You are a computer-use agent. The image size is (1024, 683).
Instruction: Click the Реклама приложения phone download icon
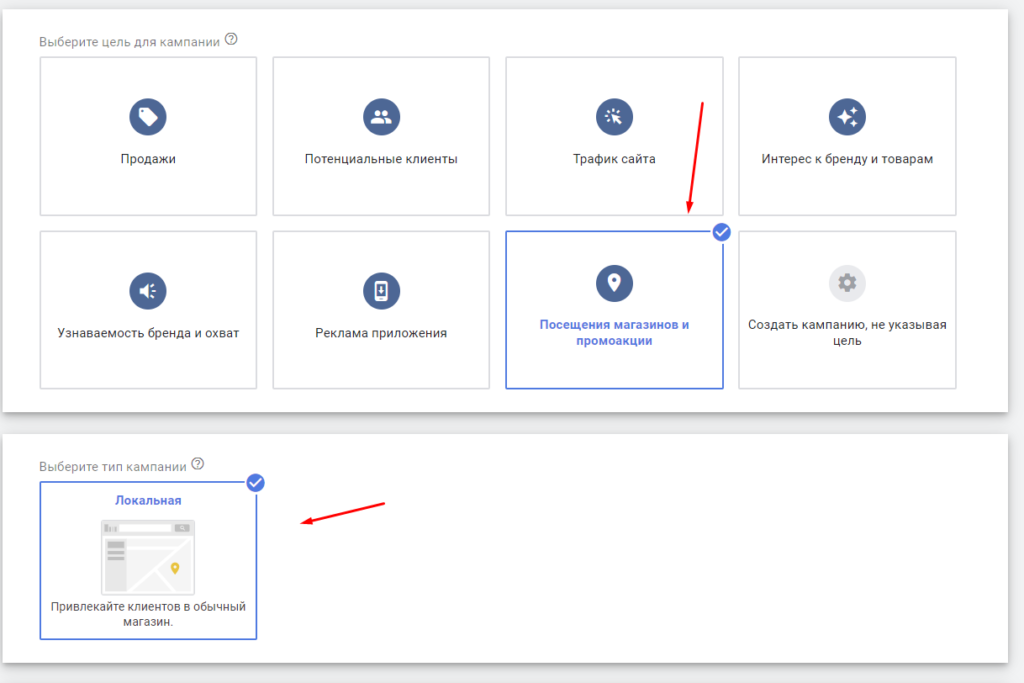point(381,291)
